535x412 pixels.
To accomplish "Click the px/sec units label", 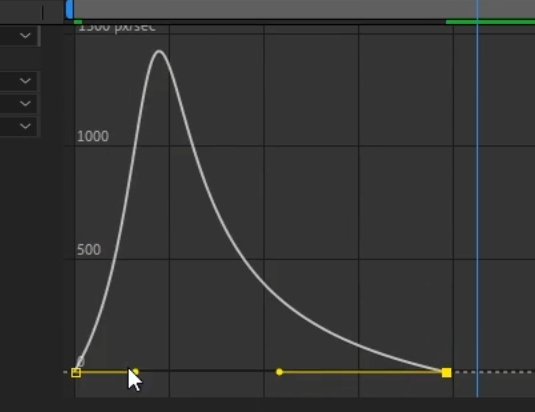I will pyautogui.click(x=135, y=27).
